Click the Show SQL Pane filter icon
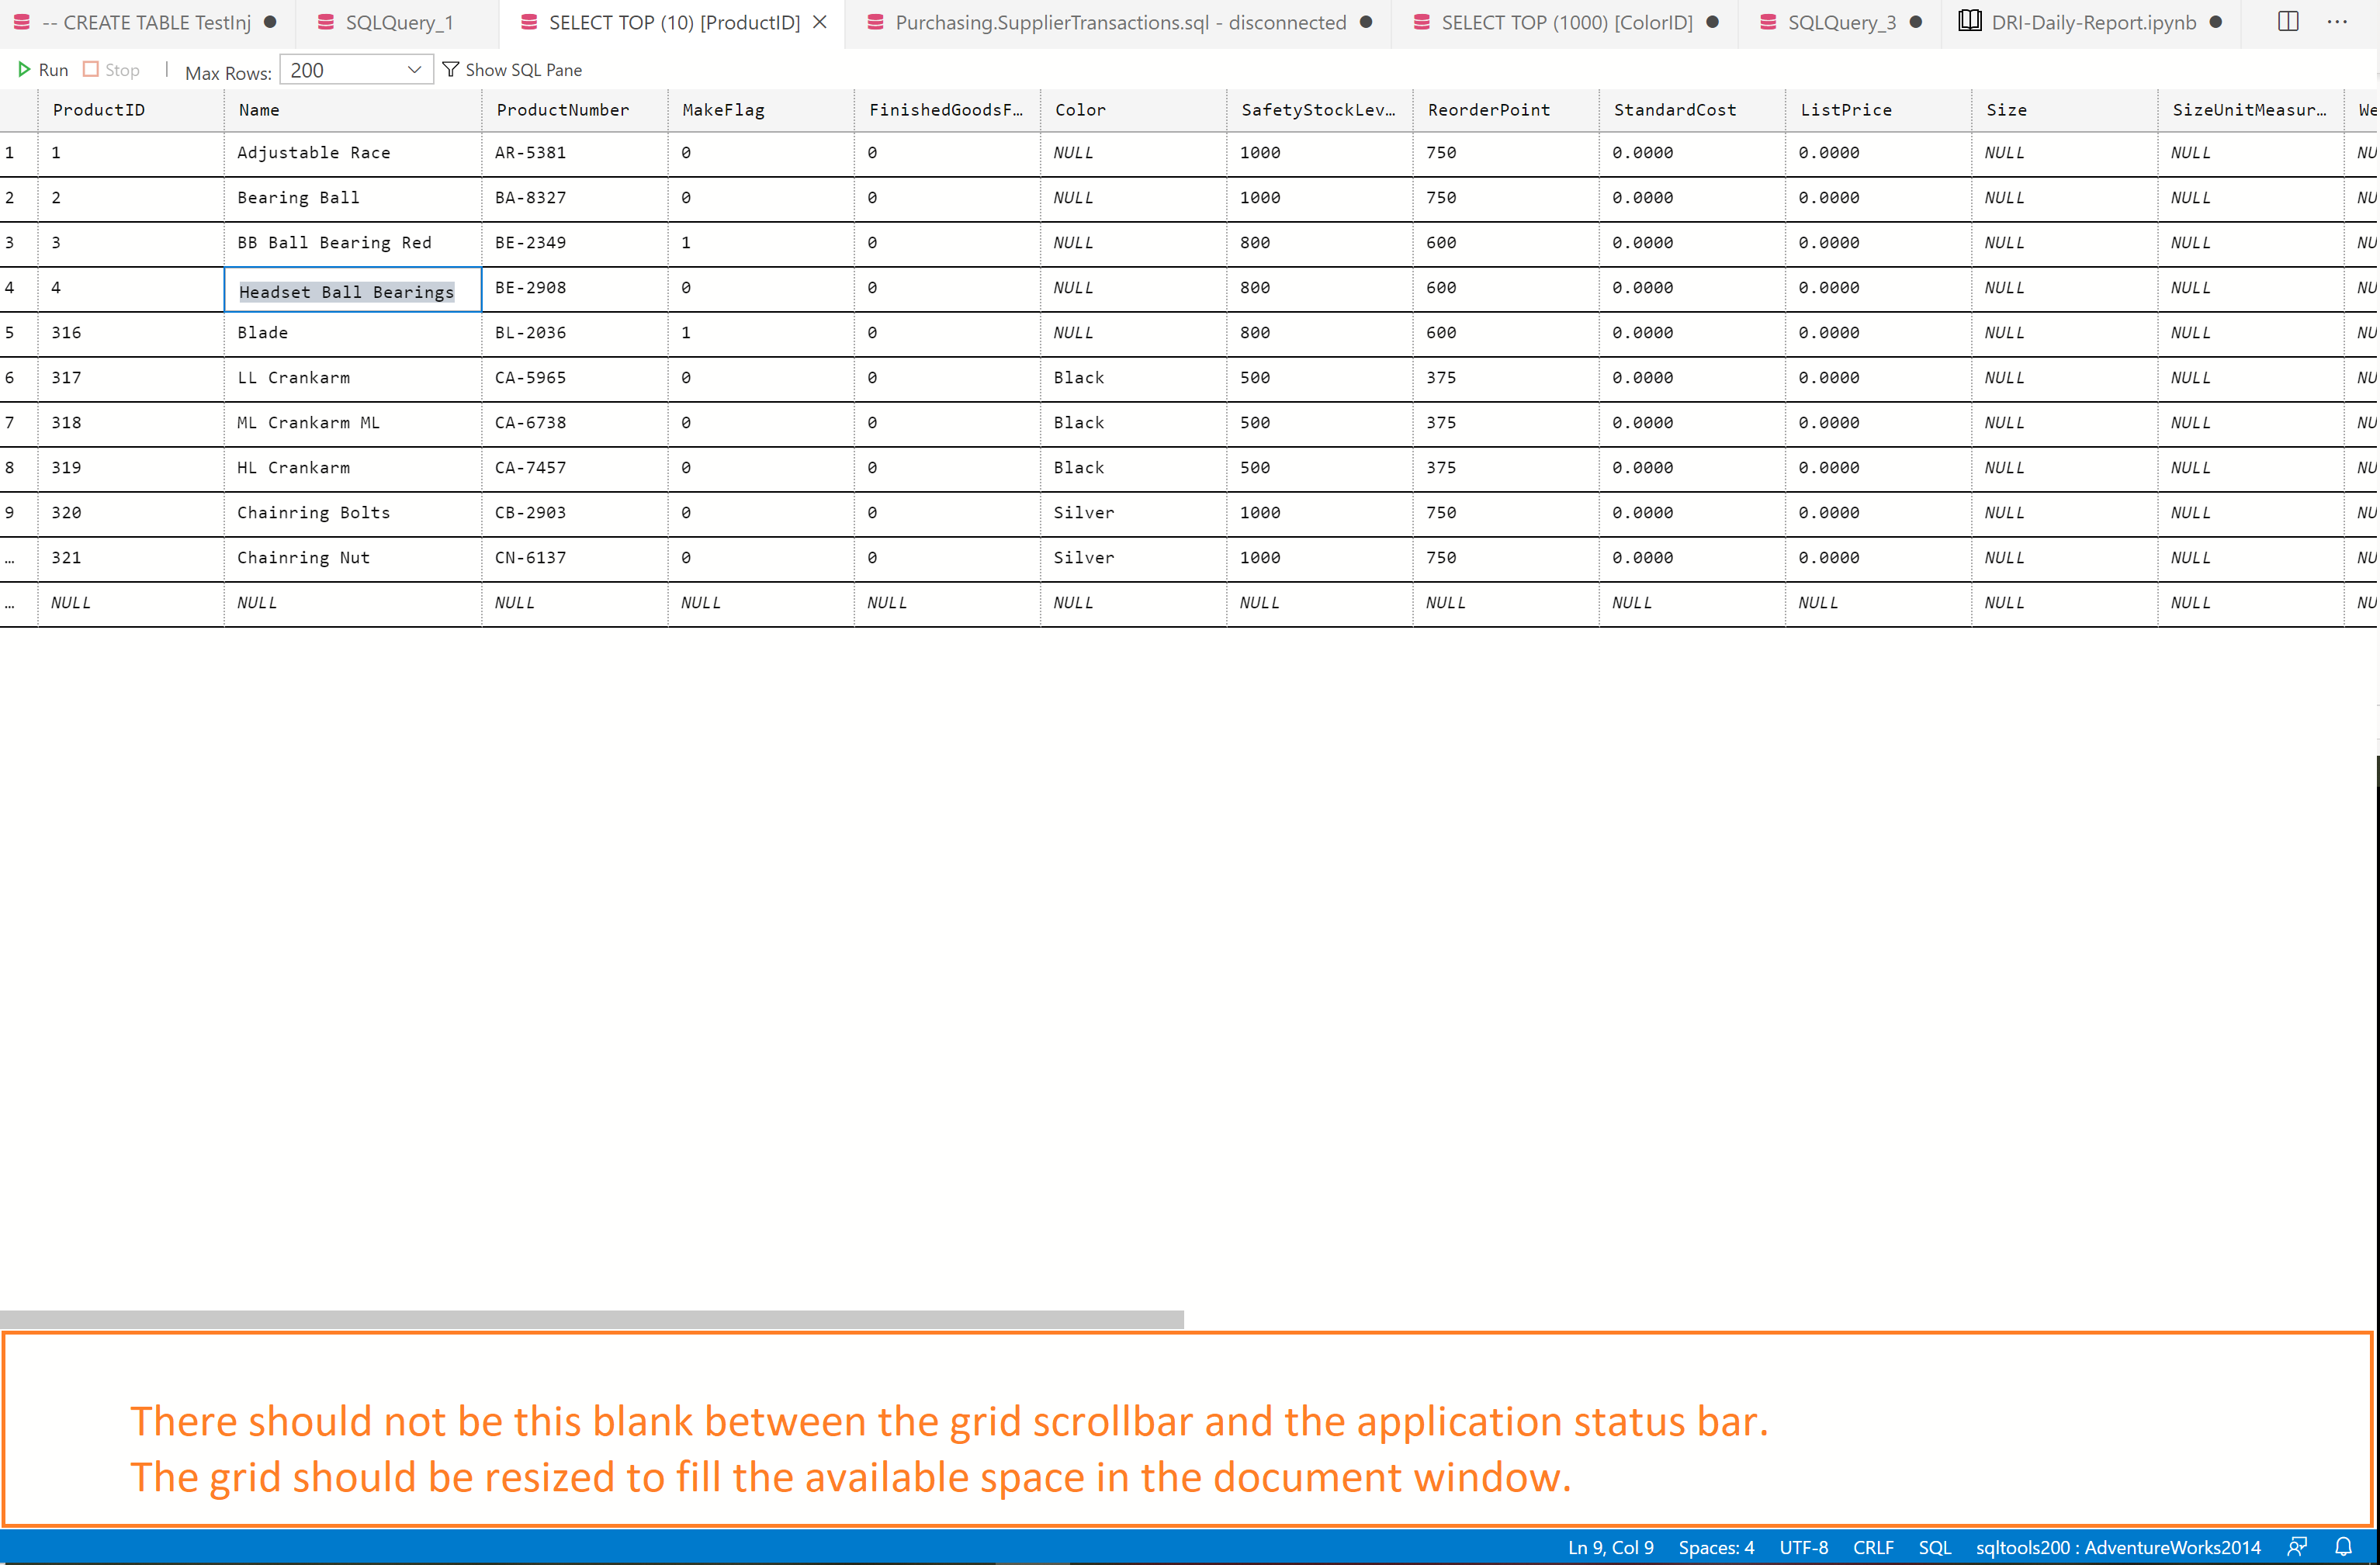Viewport: 2380px width, 1565px height. 452,69
